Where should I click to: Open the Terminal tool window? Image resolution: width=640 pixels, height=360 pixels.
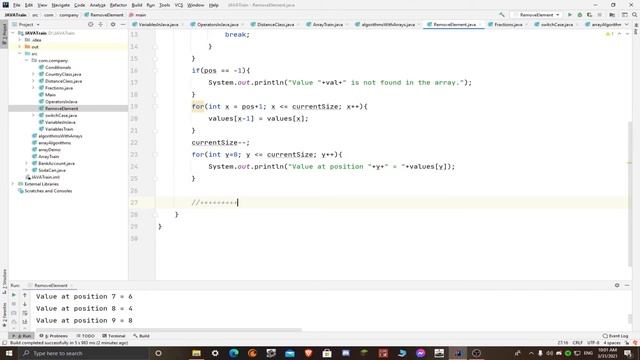114,336
